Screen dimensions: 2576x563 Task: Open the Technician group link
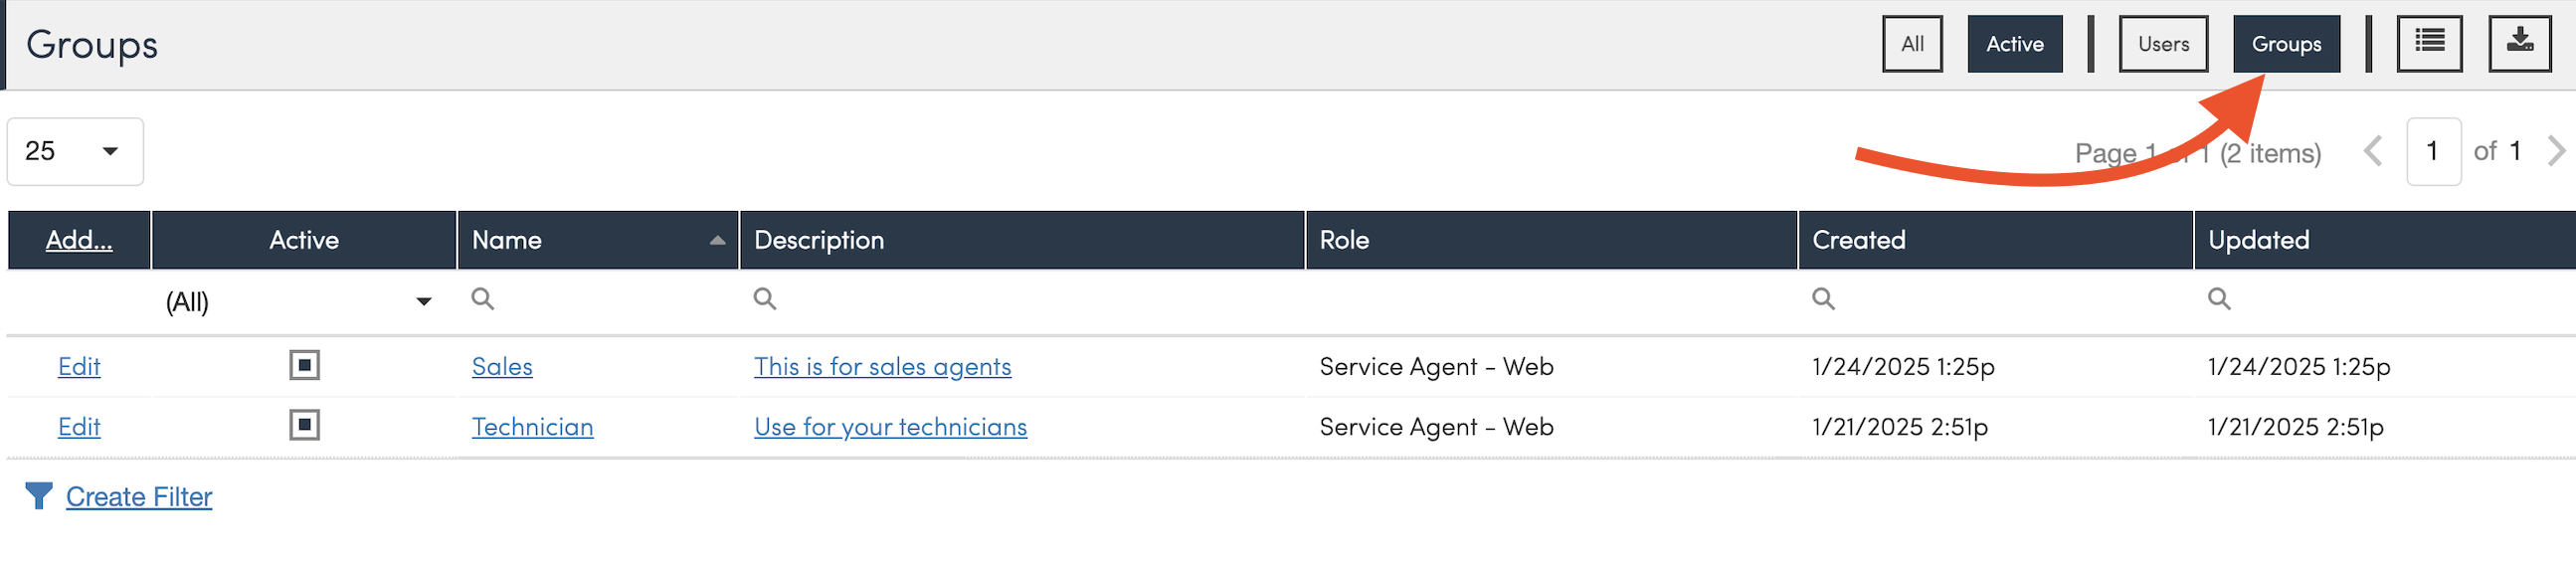coord(532,427)
